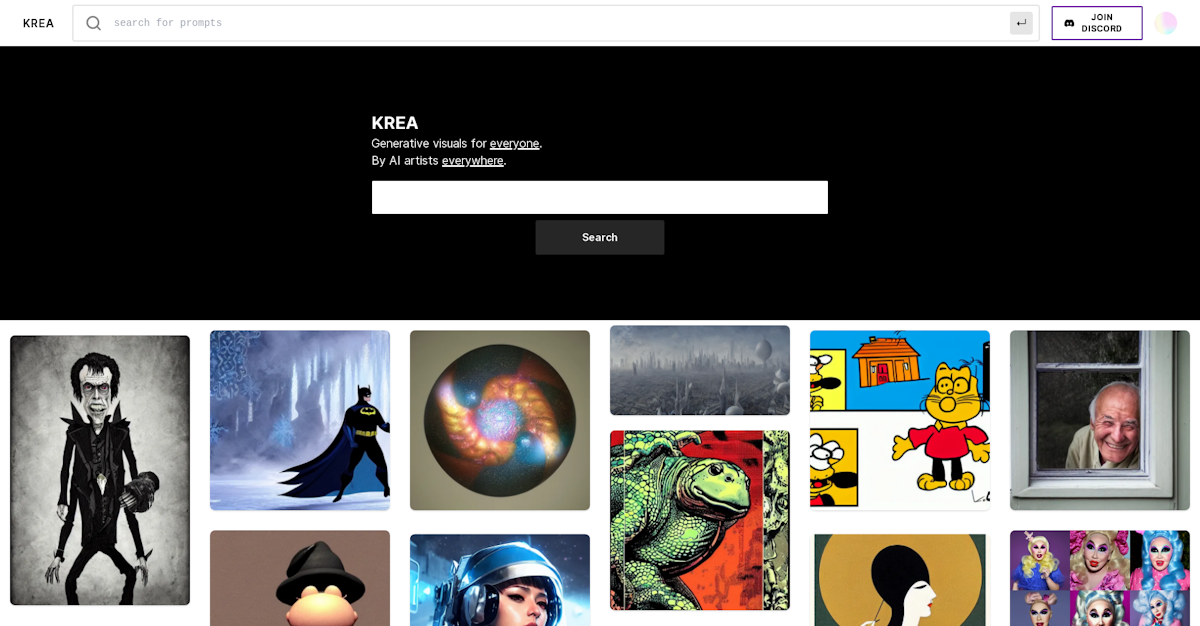This screenshot has height=626, width=1200.
Task: Click the magnifying glass search icon
Action: tap(93, 23)
